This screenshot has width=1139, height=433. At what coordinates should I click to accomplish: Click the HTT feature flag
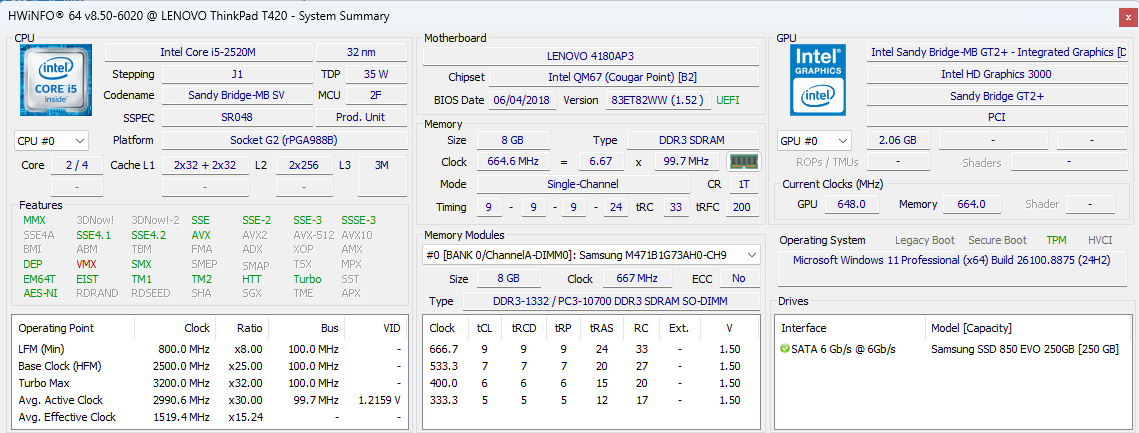[x=252, y=279]
